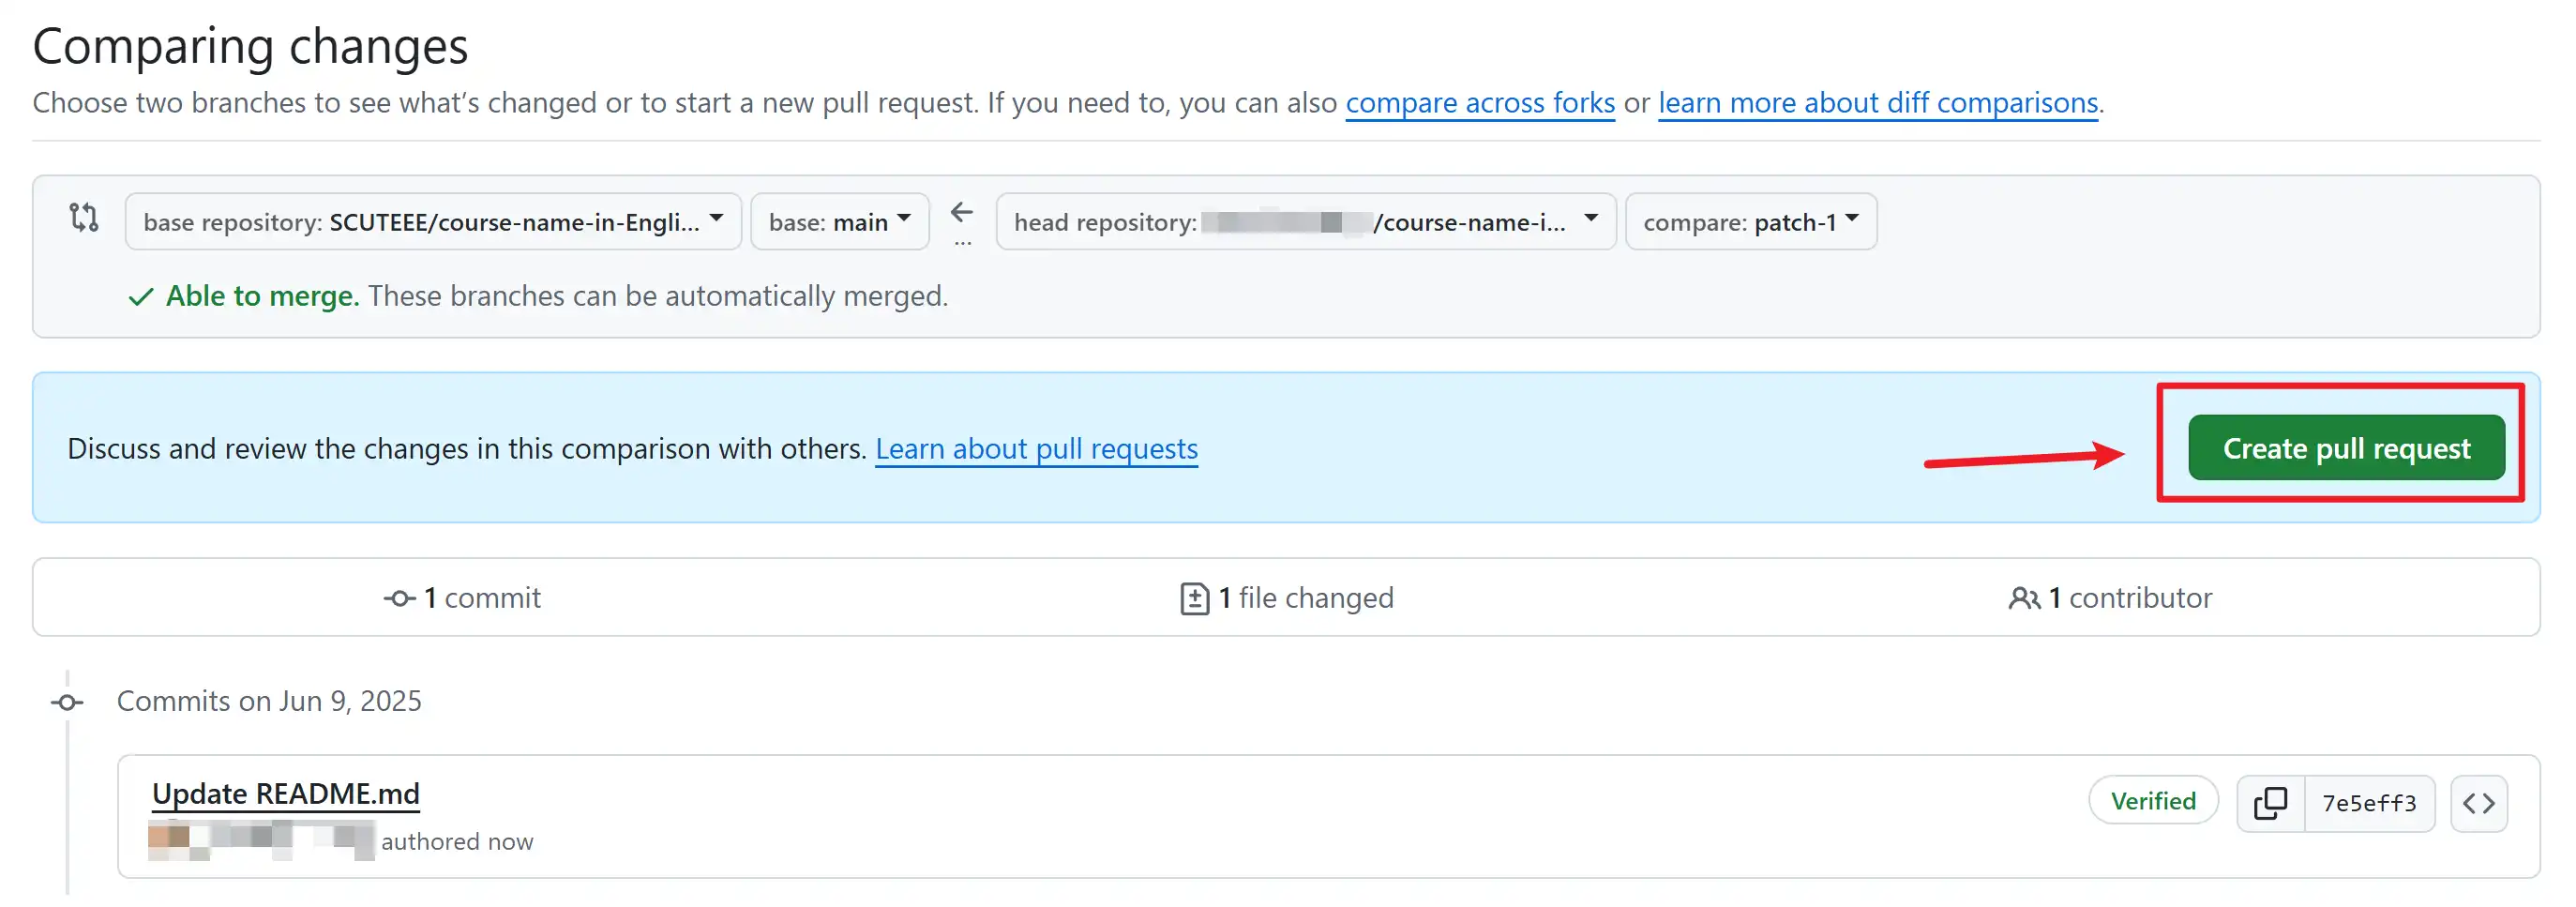Open the "compare across forks" link
Viewport: 2576px width, 907px height.
click(1479, 103)
